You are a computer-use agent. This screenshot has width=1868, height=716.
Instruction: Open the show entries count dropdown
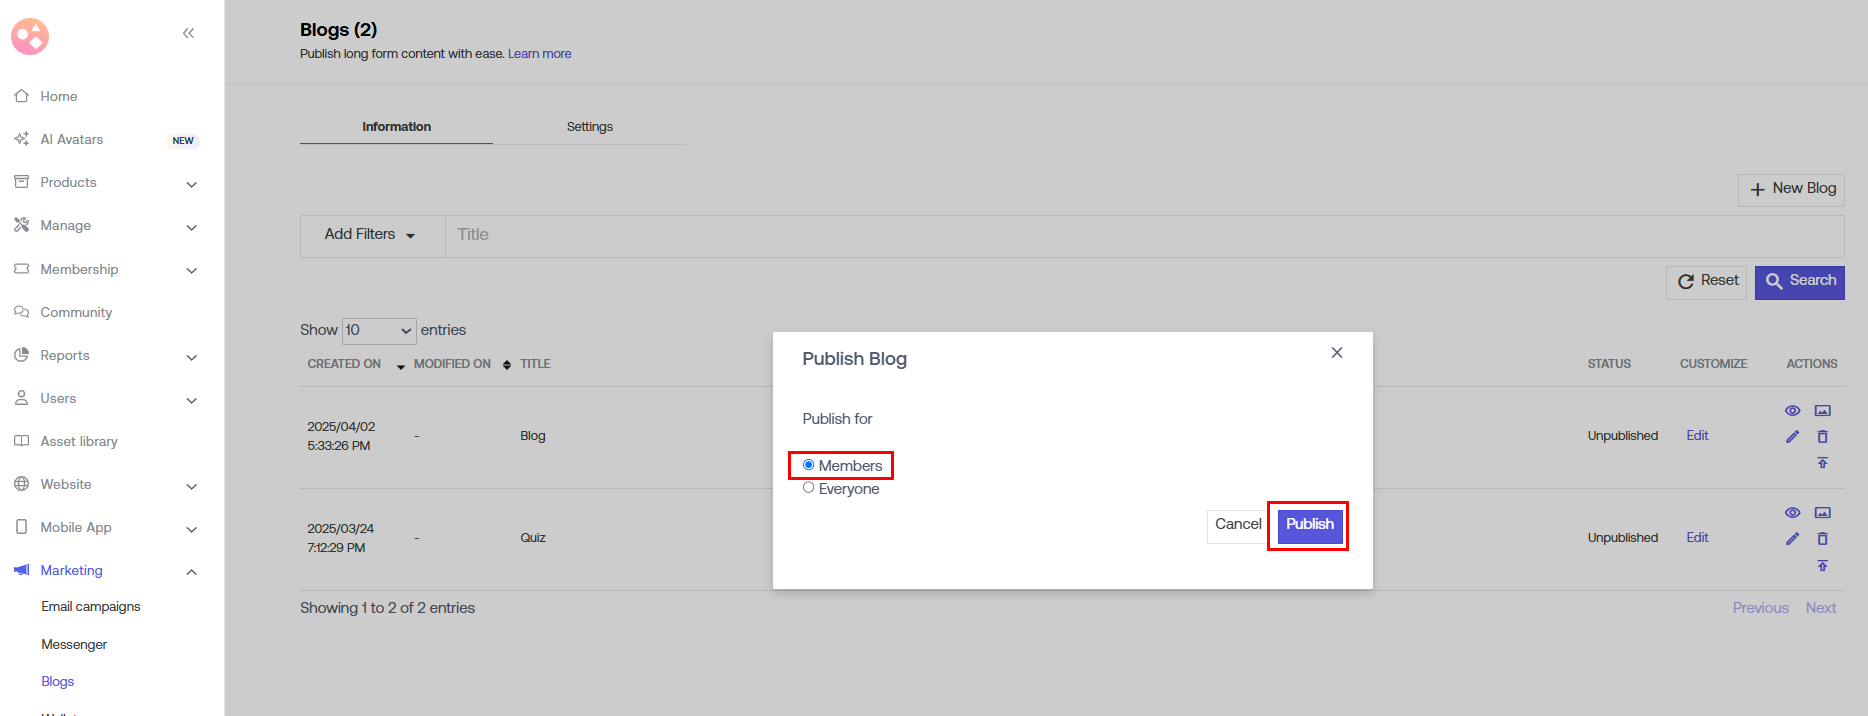379,330
